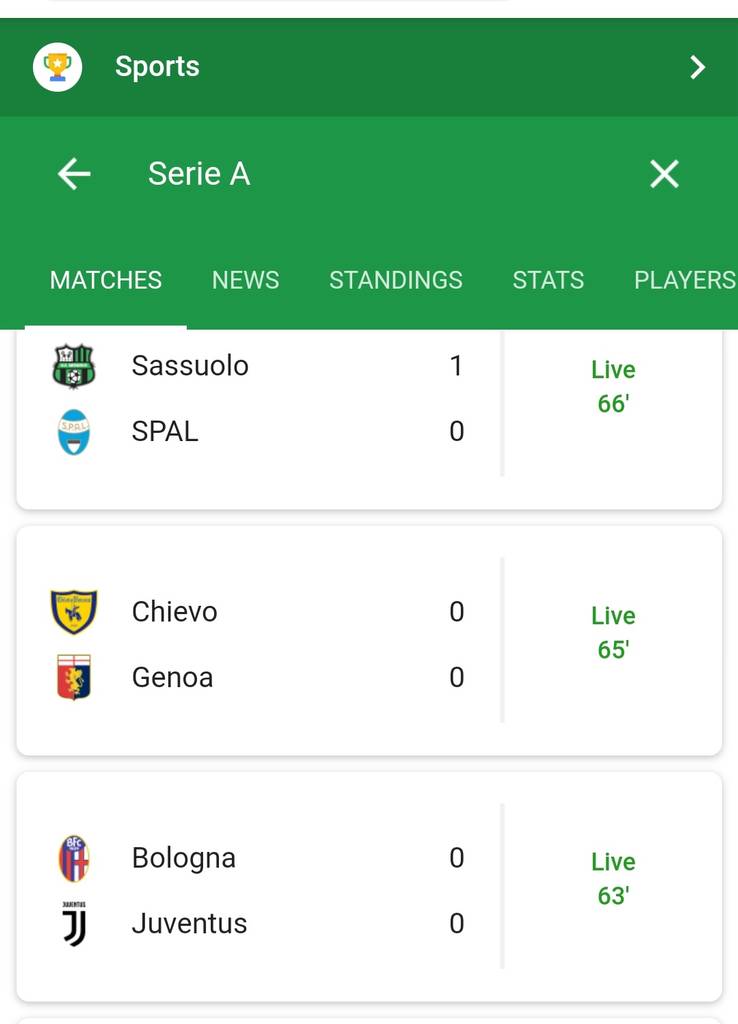Screen dimensions: 738x1024
Task: Go back using the left arrow
Action: coord(74,174)
